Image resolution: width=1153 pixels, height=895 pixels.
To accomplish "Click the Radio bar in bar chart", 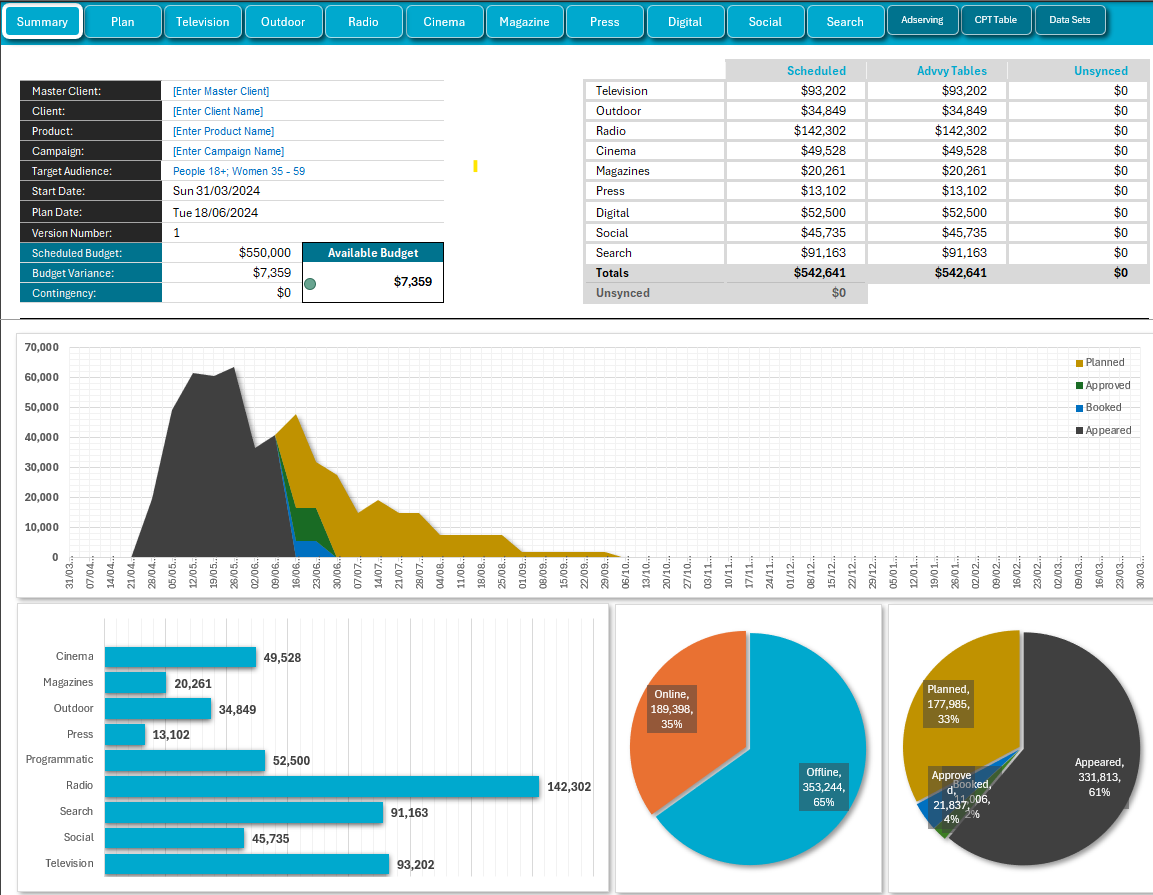I will tap(321, 787).
